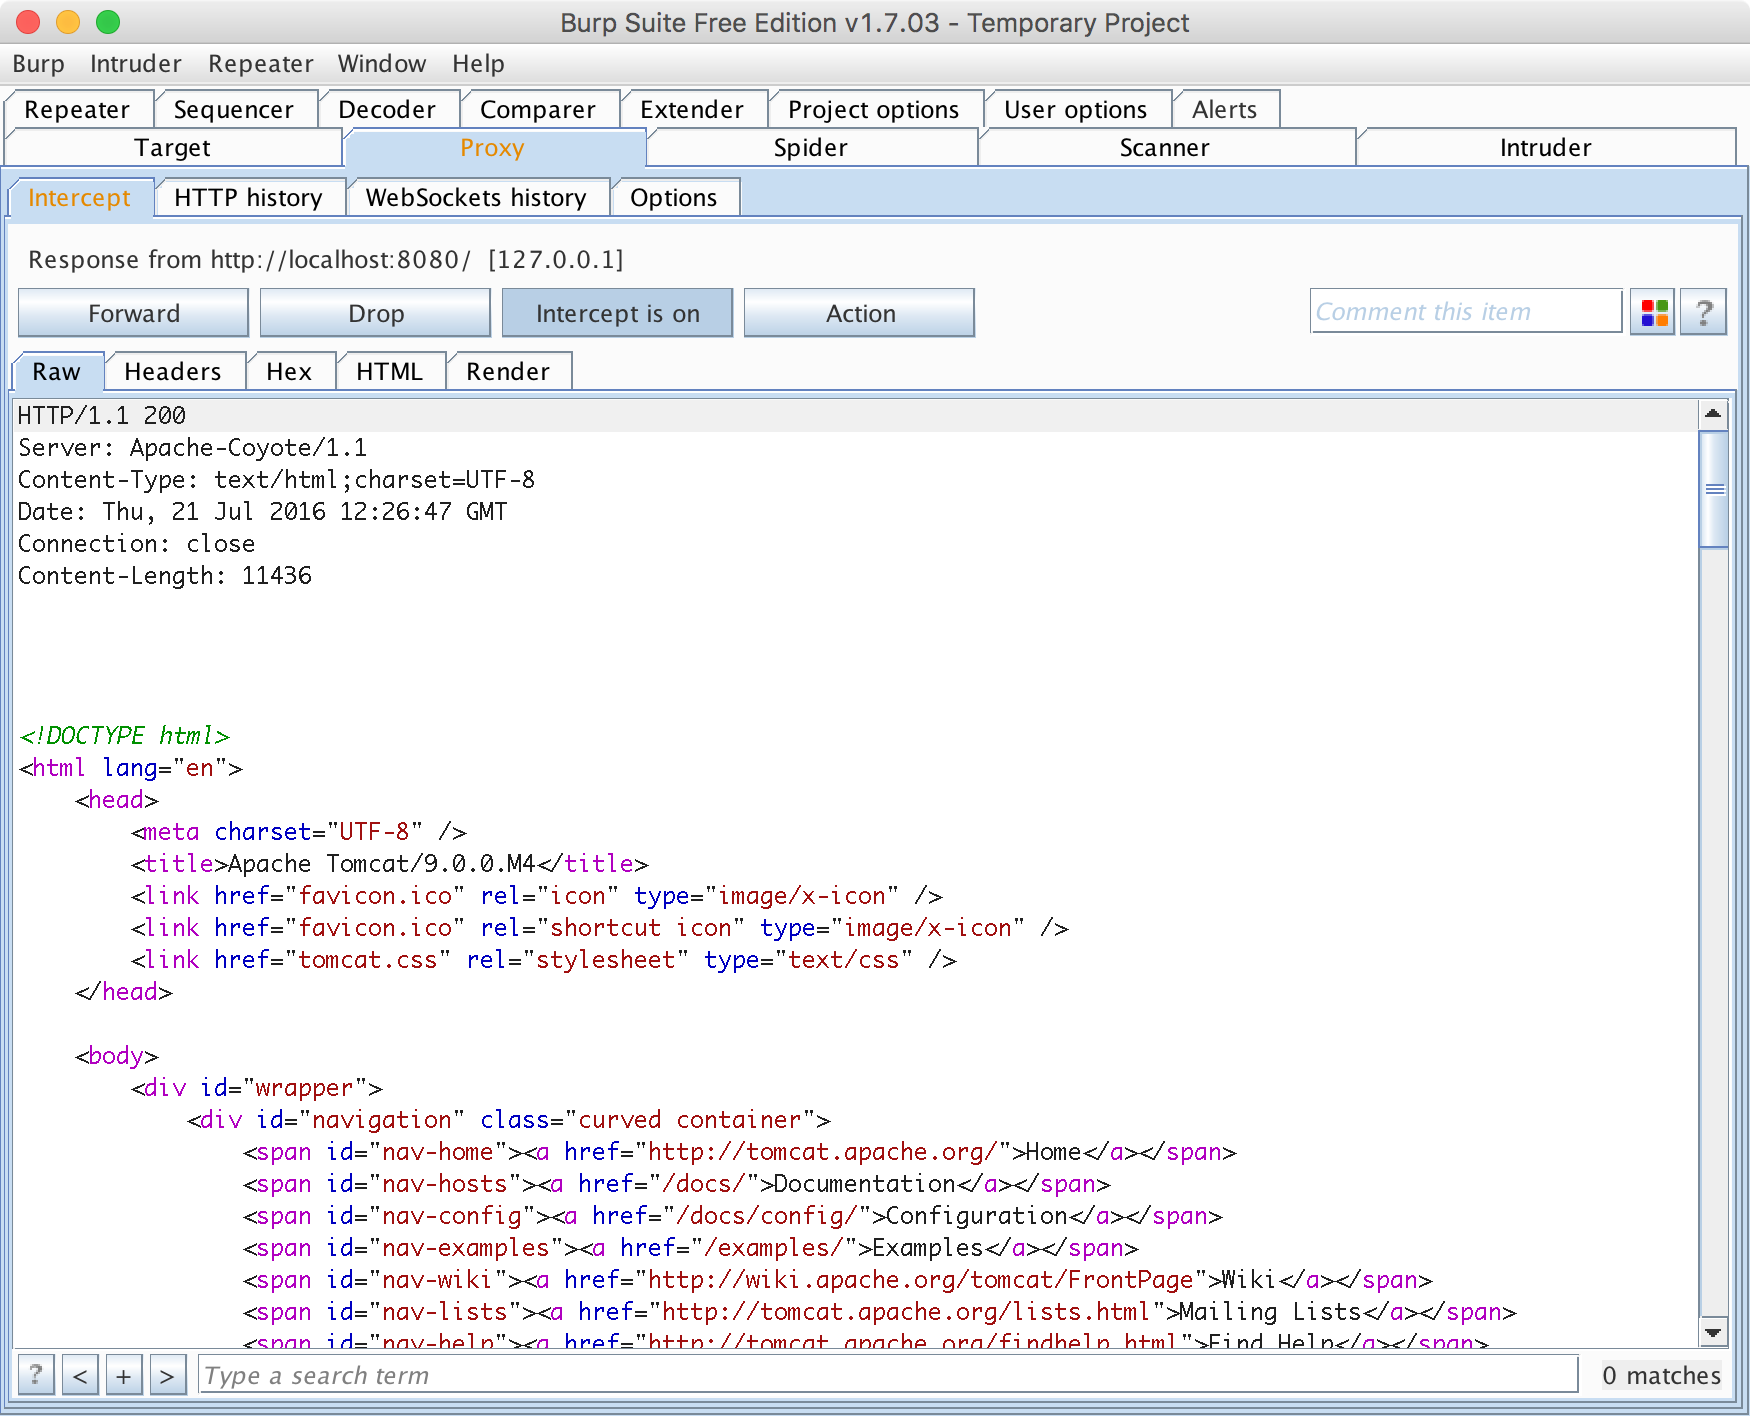The width and height of the screenshot is (1750, 1416).
Task: Focus the search term input box
Action: (887, 1375)
